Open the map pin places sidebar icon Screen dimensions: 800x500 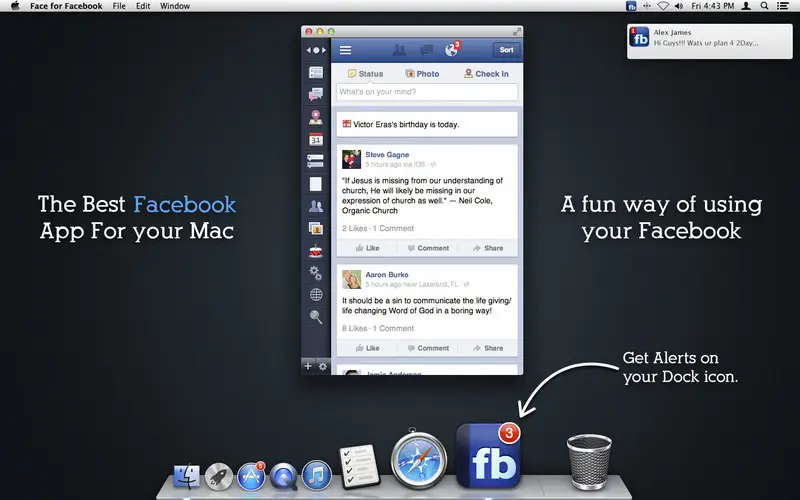click(316, 117)
